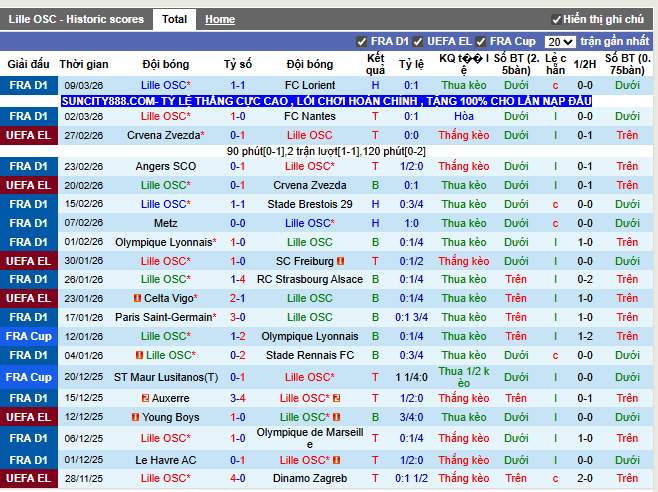Open Crvena Zvezda link in 27/02/26 row
Image resolution: width=658 pixels, height=492 pixels.
pos(166,135)
